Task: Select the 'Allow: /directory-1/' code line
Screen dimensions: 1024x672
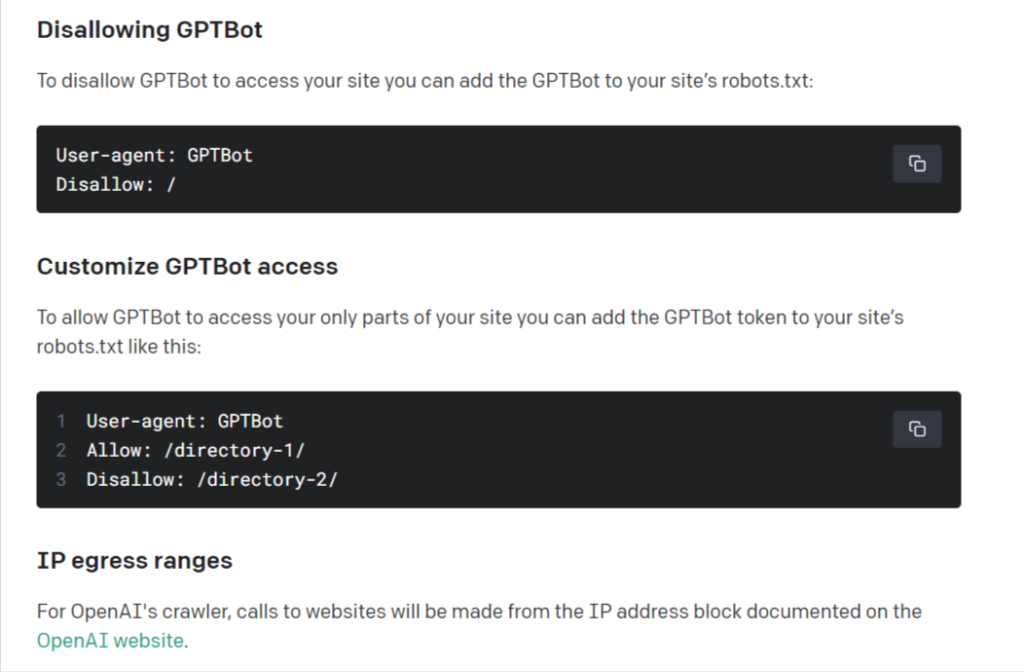Action: (x=195, y=451)
